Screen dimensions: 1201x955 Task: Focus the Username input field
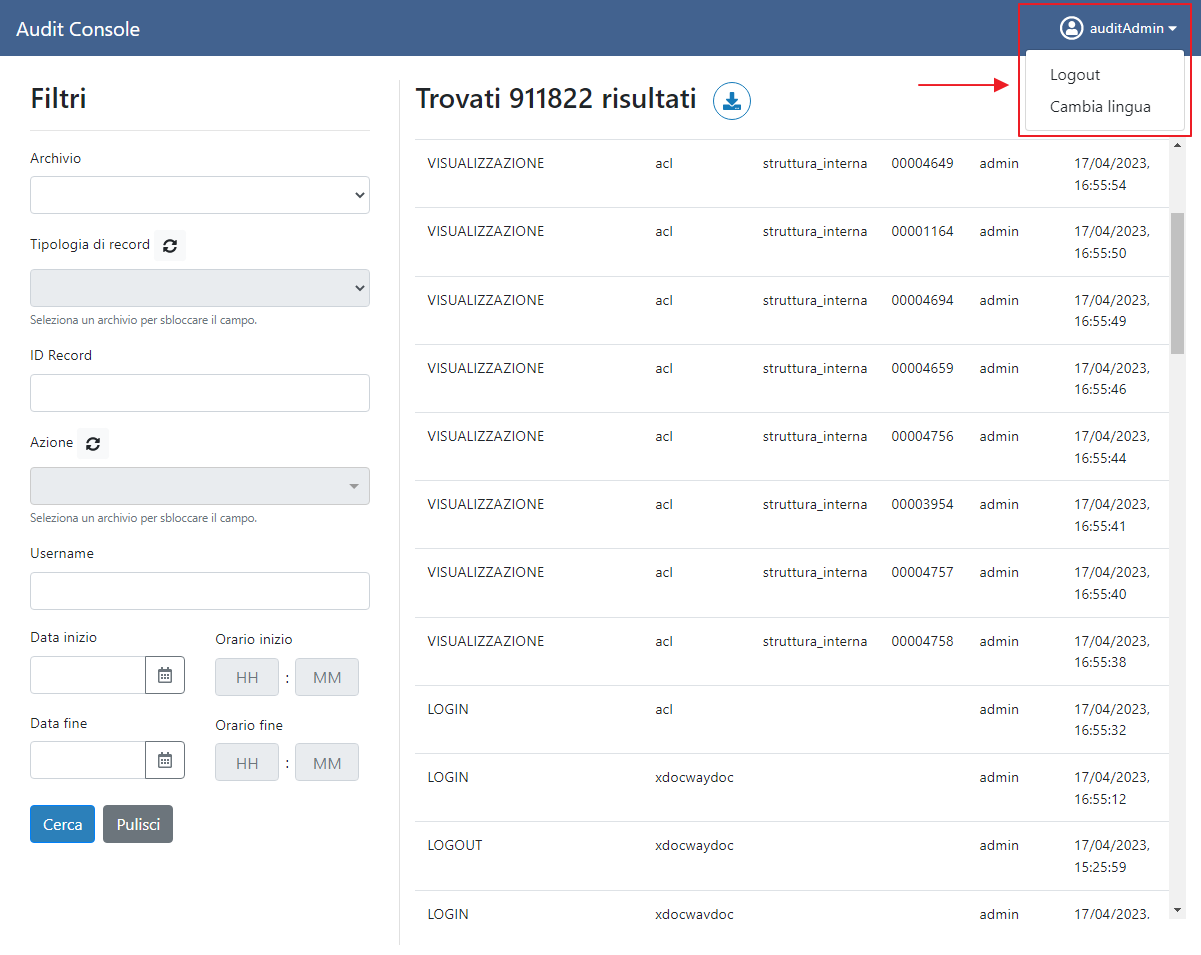pos(200,591)
